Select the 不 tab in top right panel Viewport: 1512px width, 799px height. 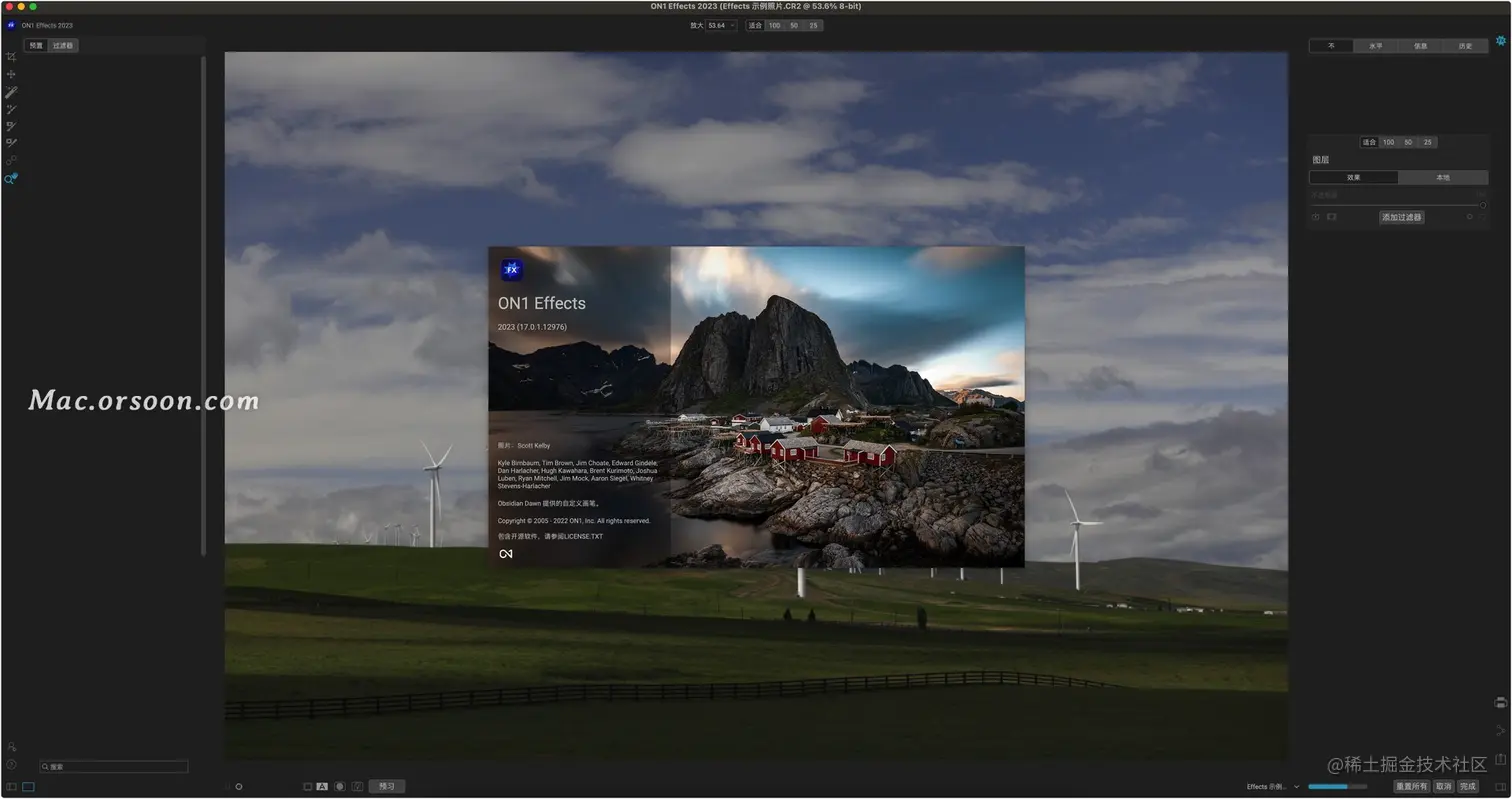[1331, 46]
